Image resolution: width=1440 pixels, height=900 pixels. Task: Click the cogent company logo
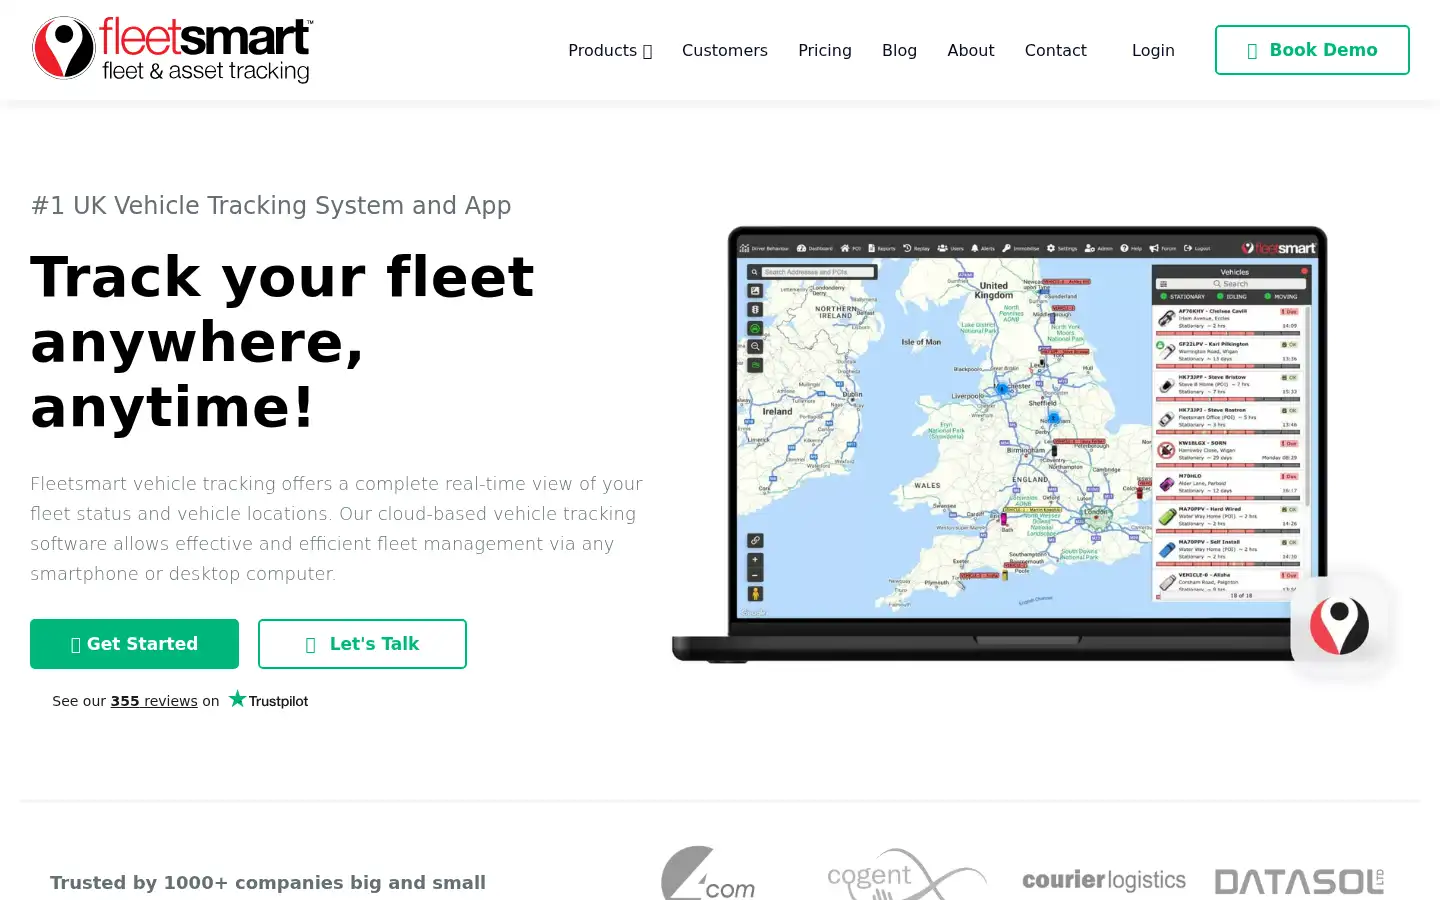(x=906, y=875)
